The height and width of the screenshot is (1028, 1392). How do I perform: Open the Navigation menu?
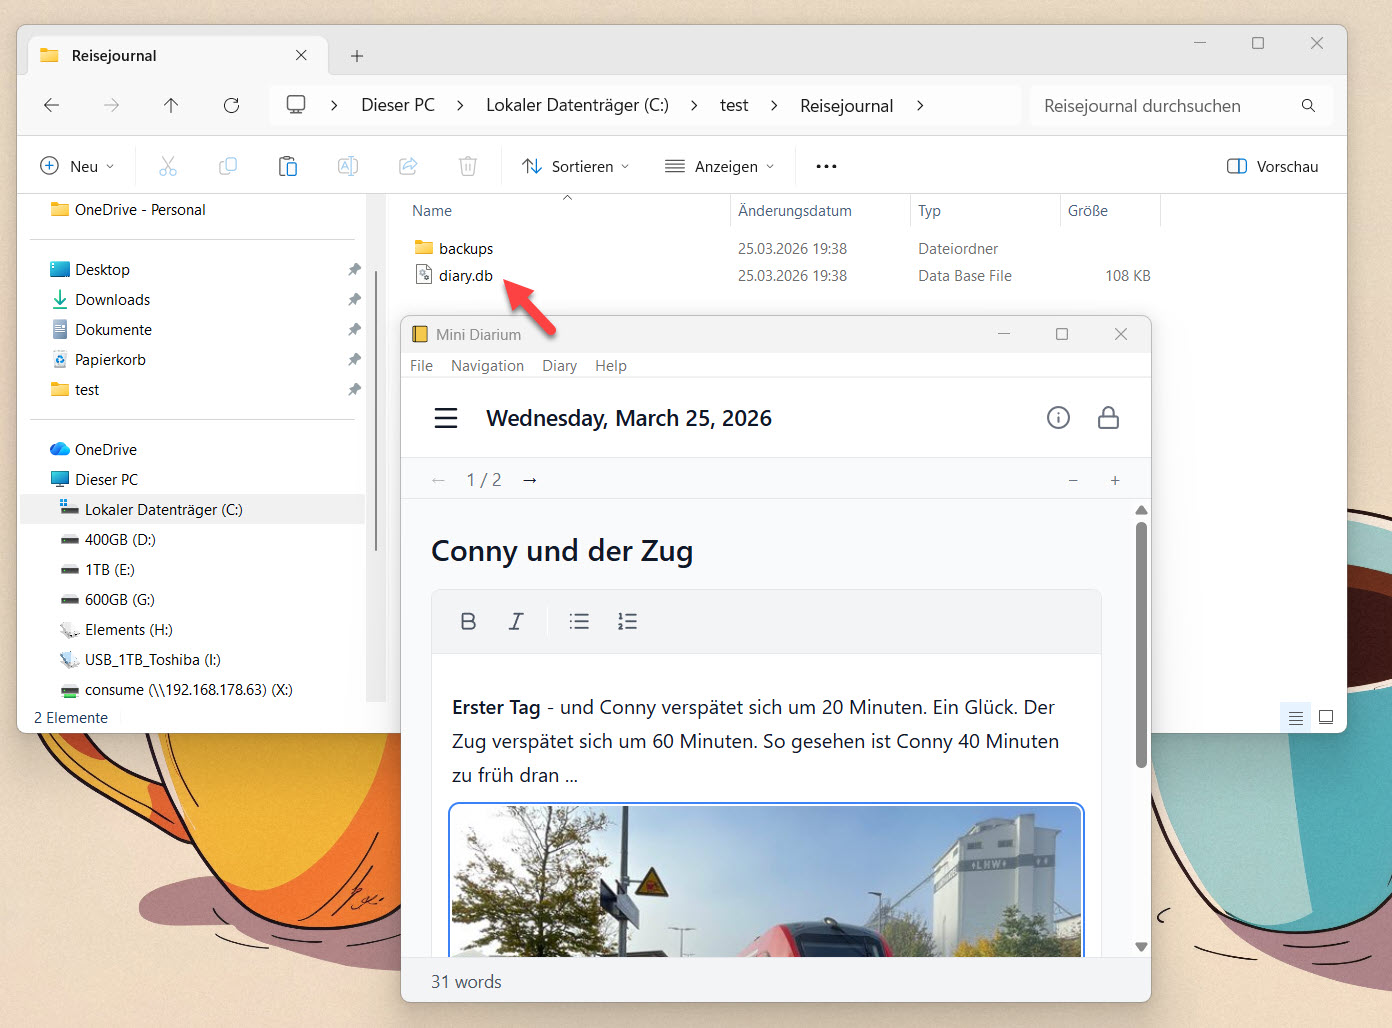pyautogui.click(x=487, y=366)
